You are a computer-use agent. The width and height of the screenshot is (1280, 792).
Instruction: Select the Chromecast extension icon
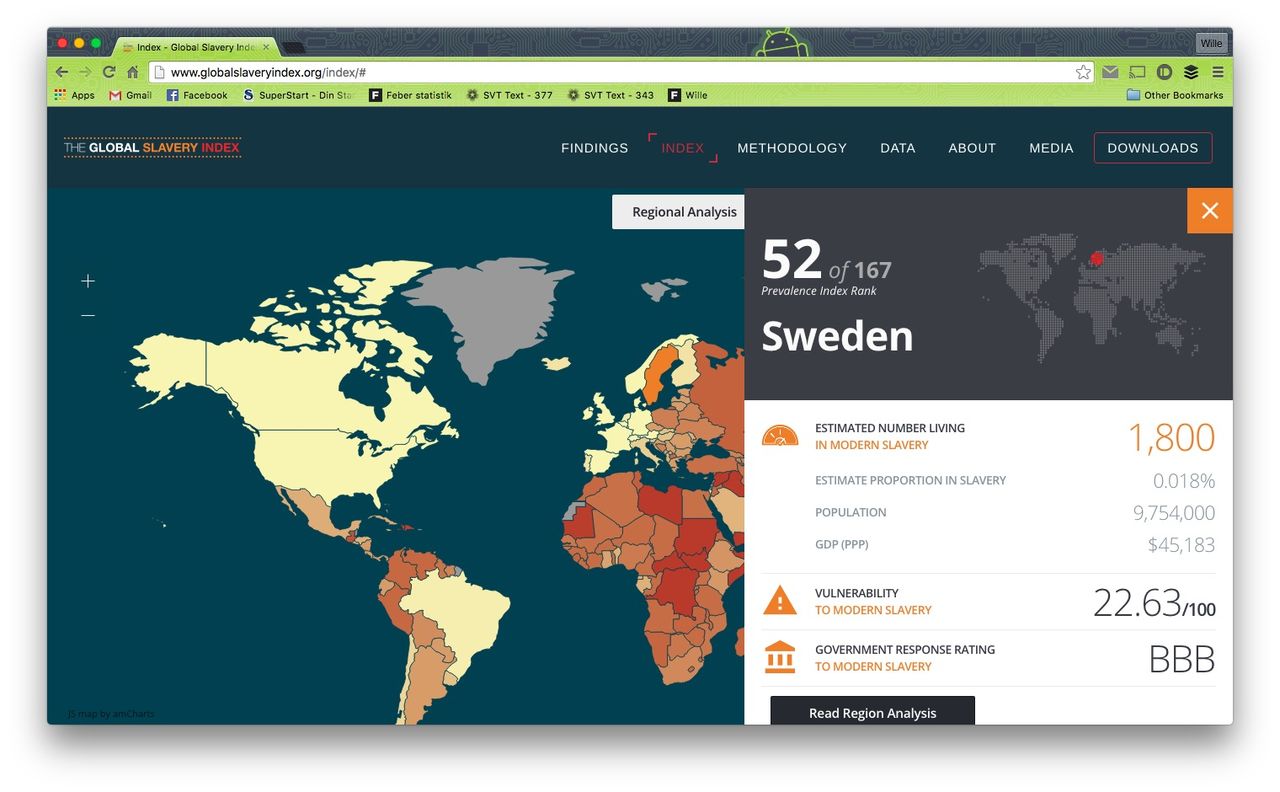point(1137,71)
